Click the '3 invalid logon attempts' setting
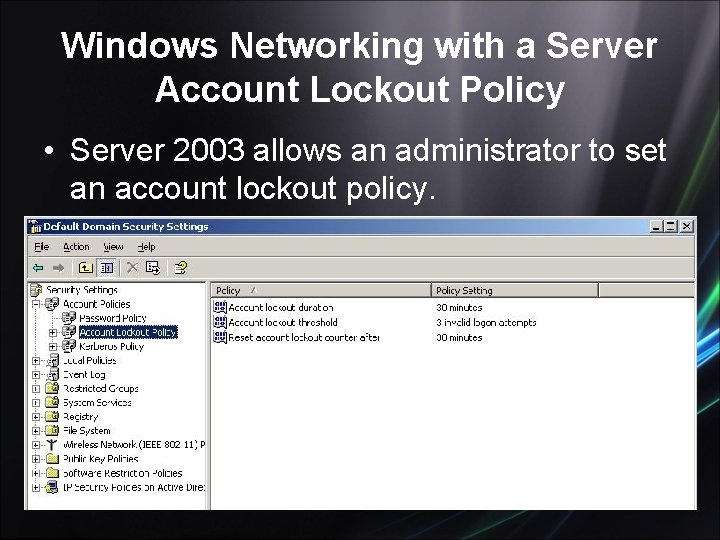Viewport: 720px width, 540px height. point(486,322)
